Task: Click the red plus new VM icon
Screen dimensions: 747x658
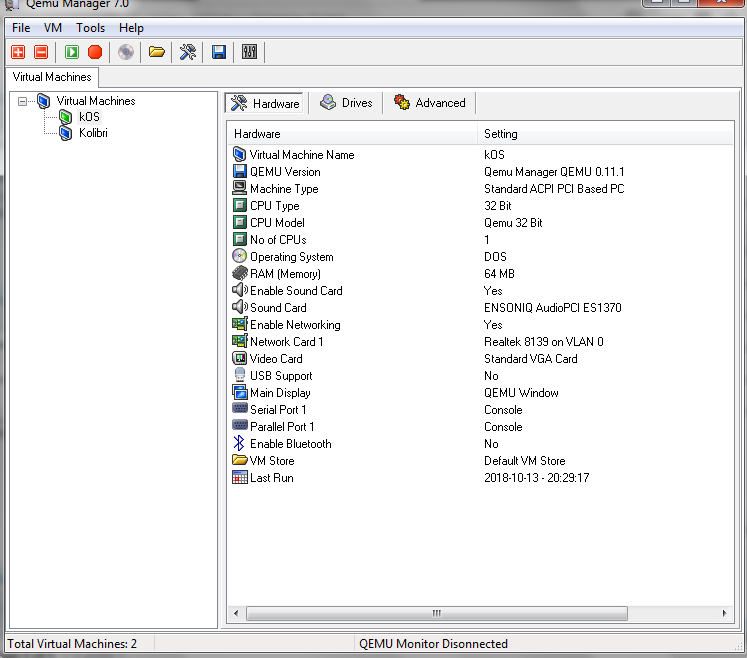Action: coord(18,52)
